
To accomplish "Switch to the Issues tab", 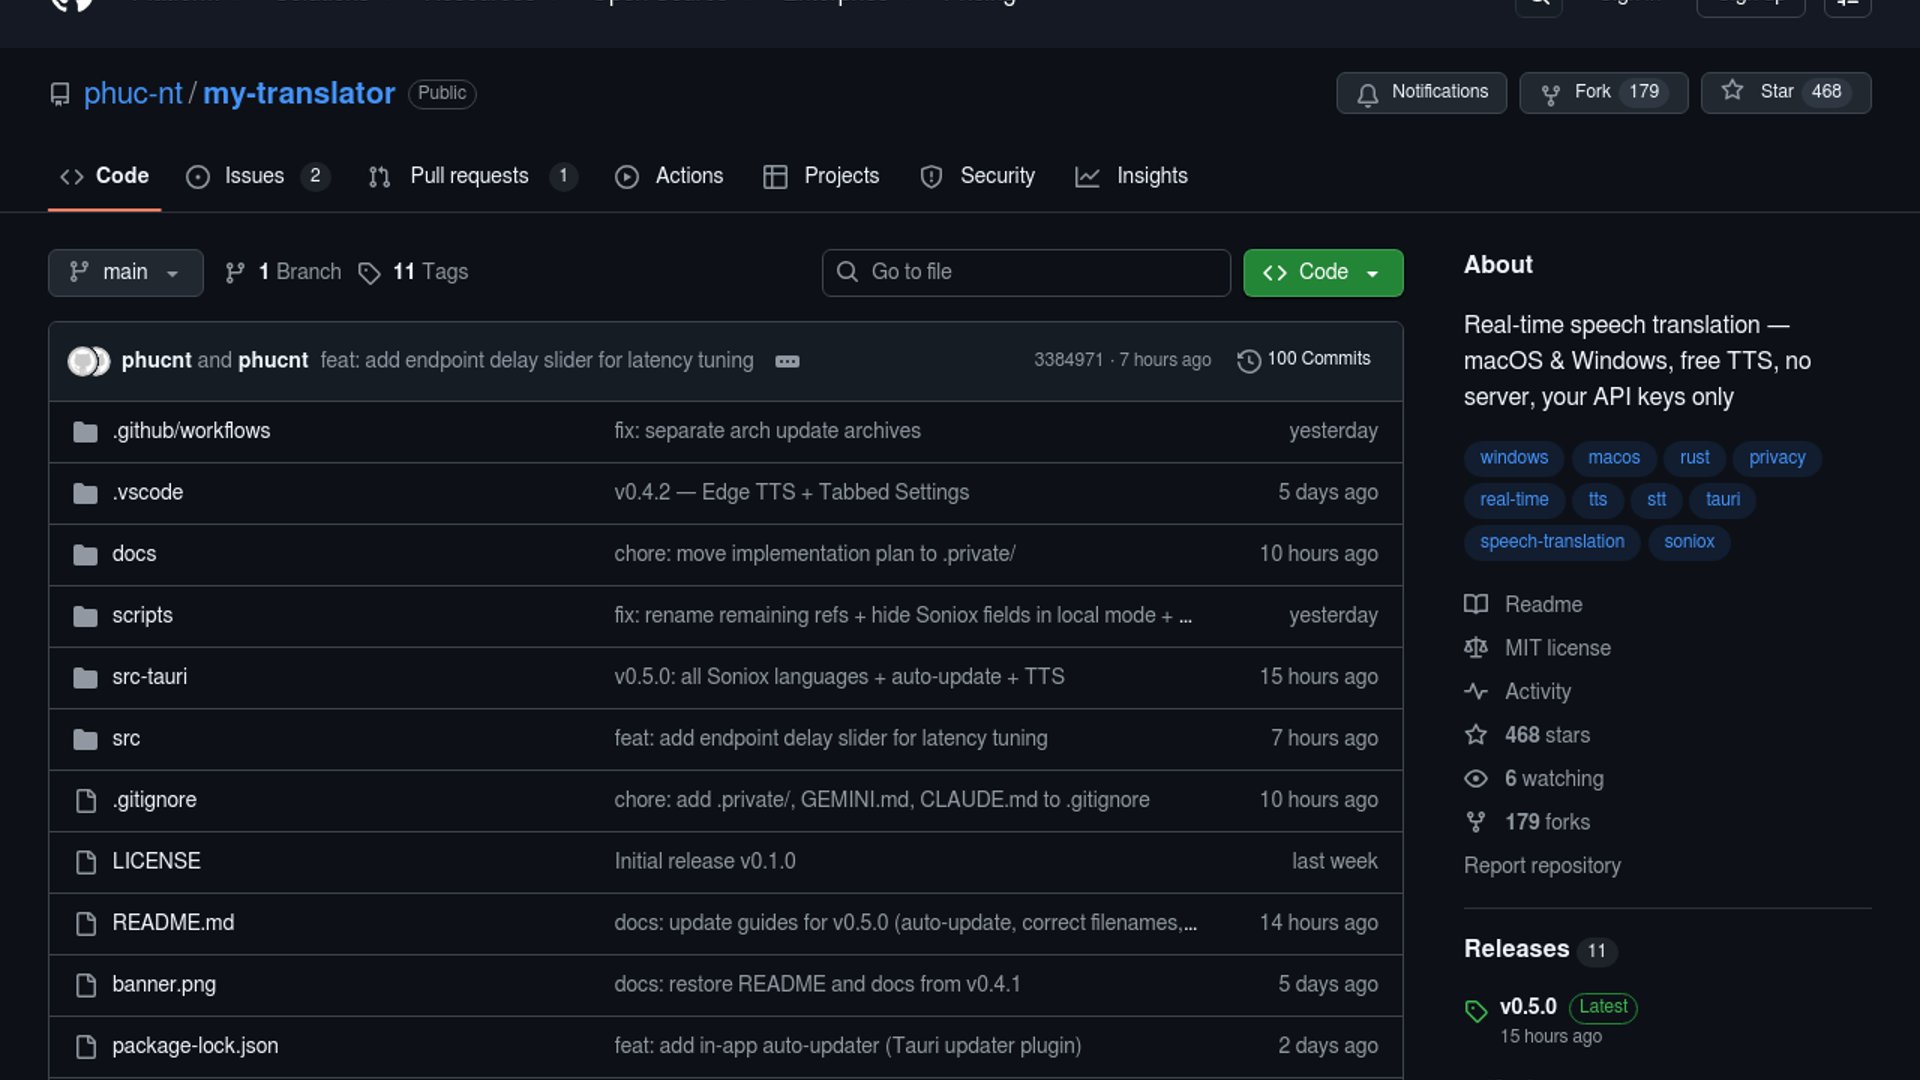I will pos(256,176).
